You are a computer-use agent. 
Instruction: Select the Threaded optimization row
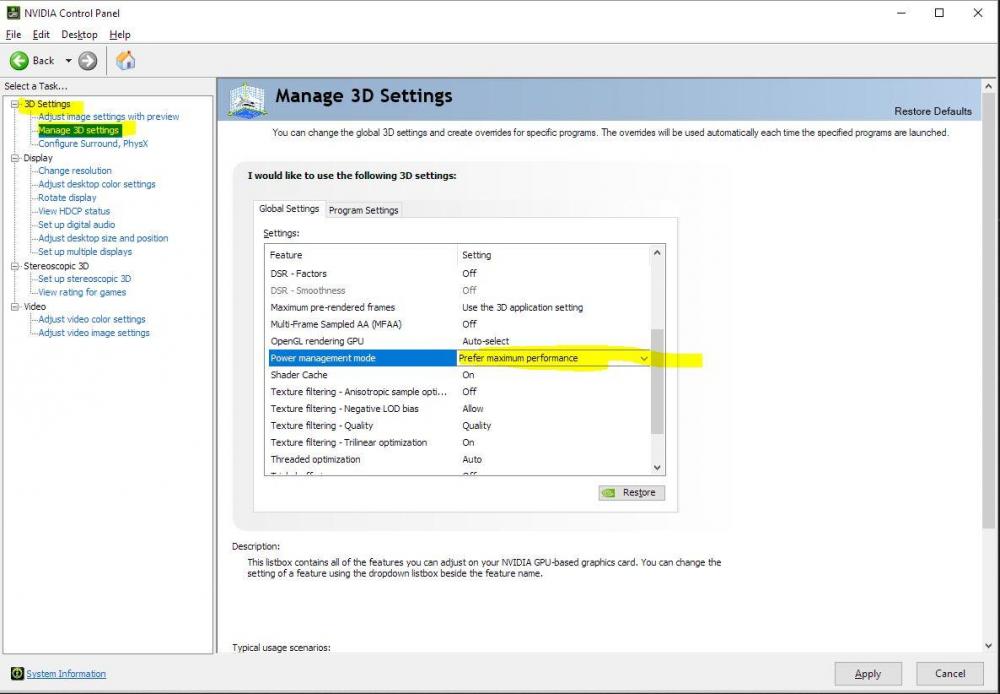[x=458, y=459]
